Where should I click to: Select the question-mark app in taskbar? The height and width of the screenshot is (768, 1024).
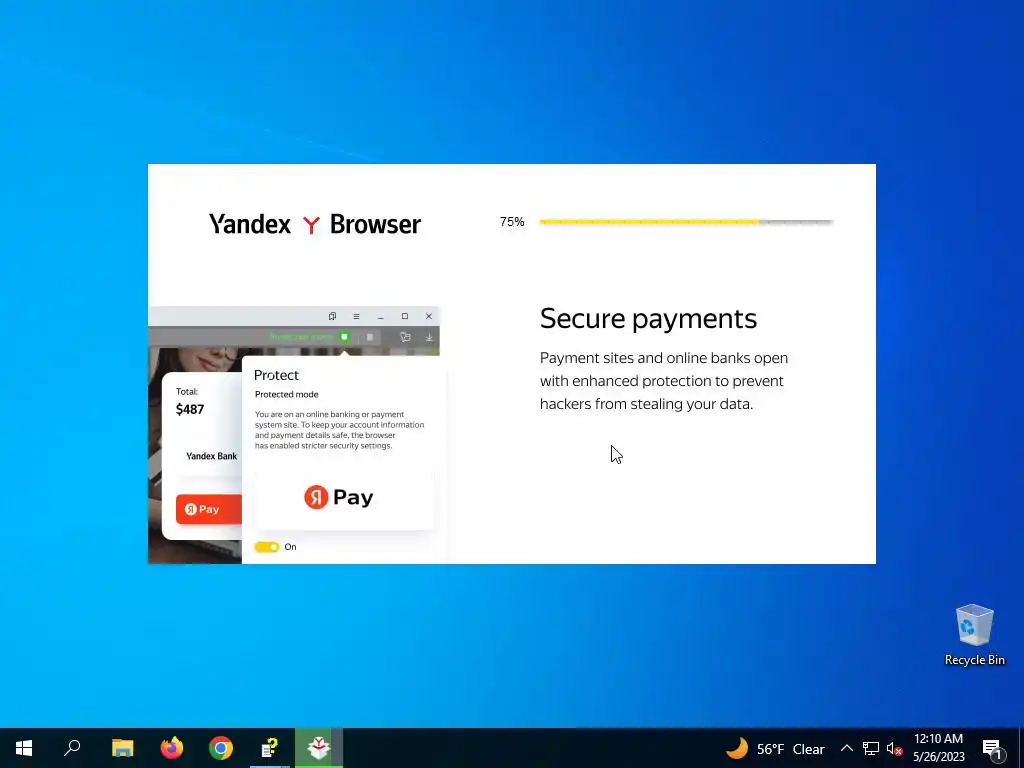270,748
